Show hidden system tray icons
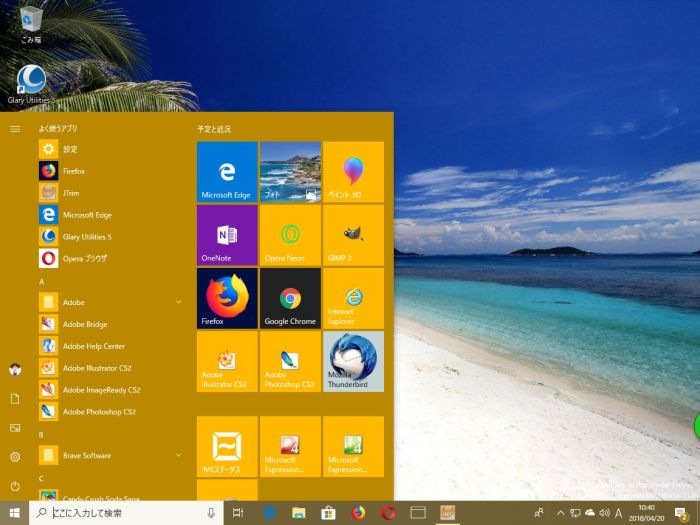700x525 pixels. pyautogui.click(x=560, y=513)
